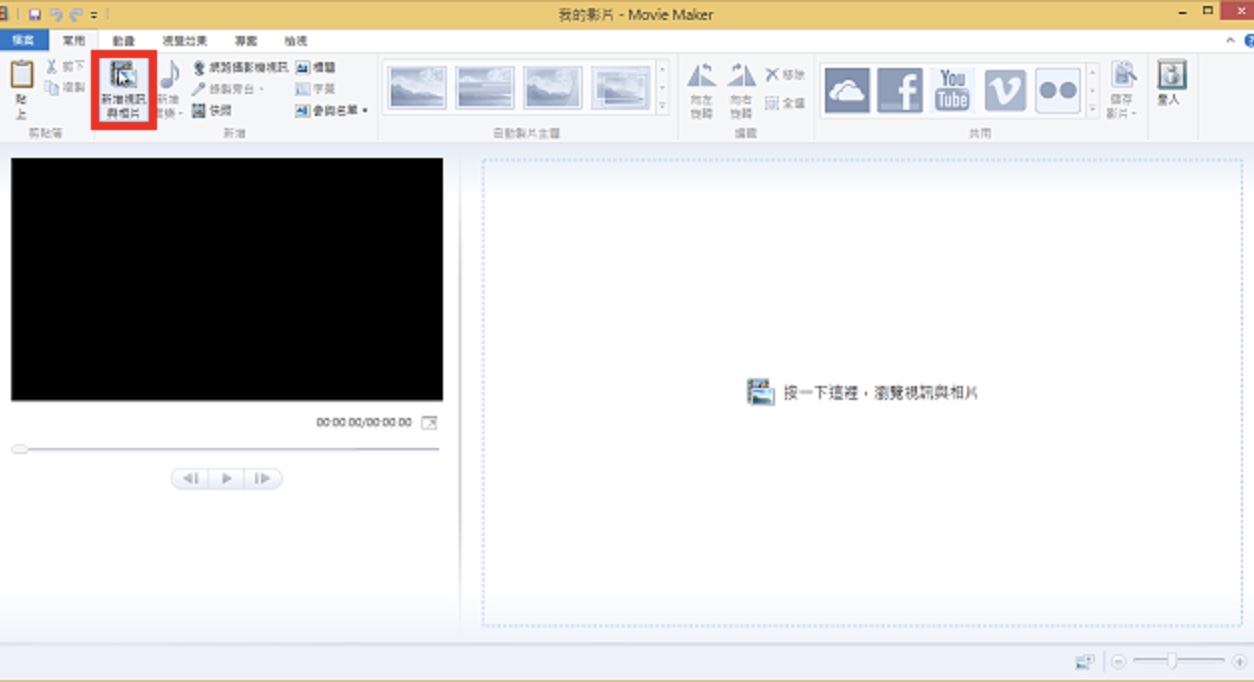Add a Caption to the clip
This screenshot has width=1254, height=682.
click(316, 89)
